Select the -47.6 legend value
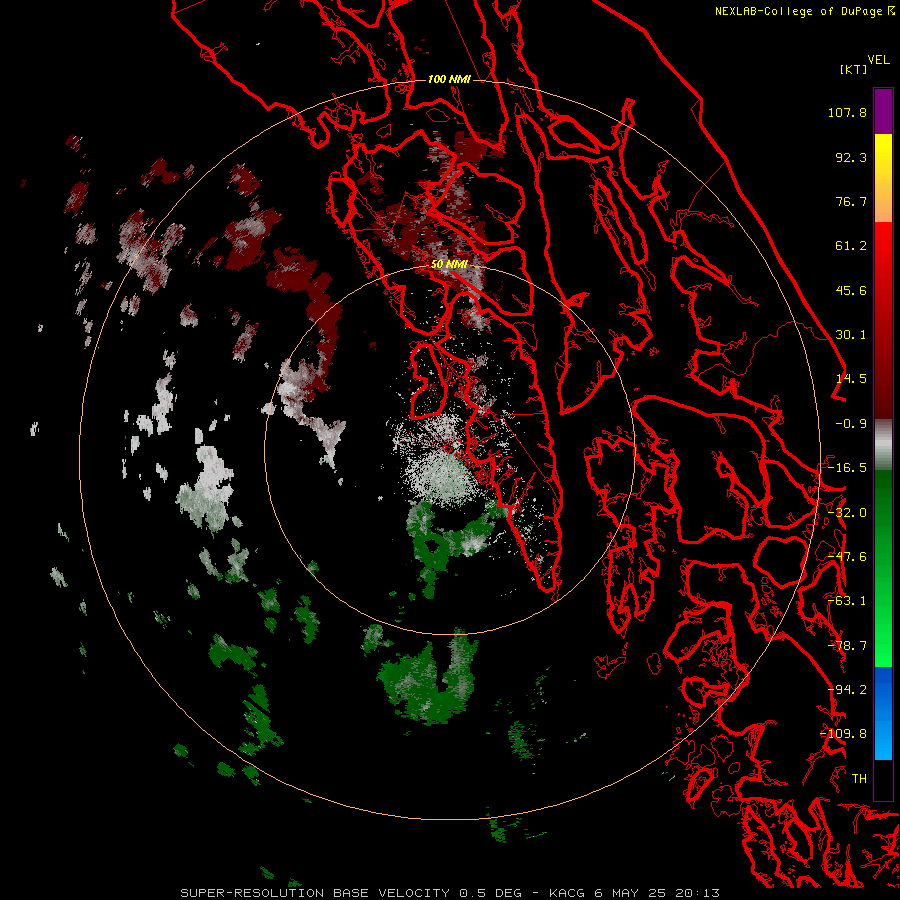 point(847,557)
